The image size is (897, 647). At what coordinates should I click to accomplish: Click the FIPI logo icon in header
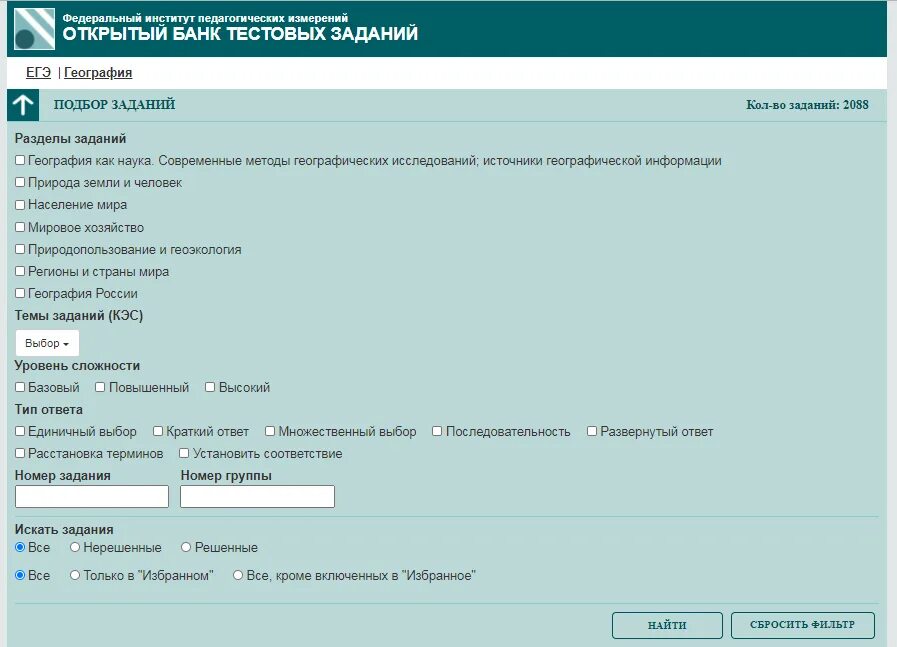pyautogui.click(x=35, y=29)
